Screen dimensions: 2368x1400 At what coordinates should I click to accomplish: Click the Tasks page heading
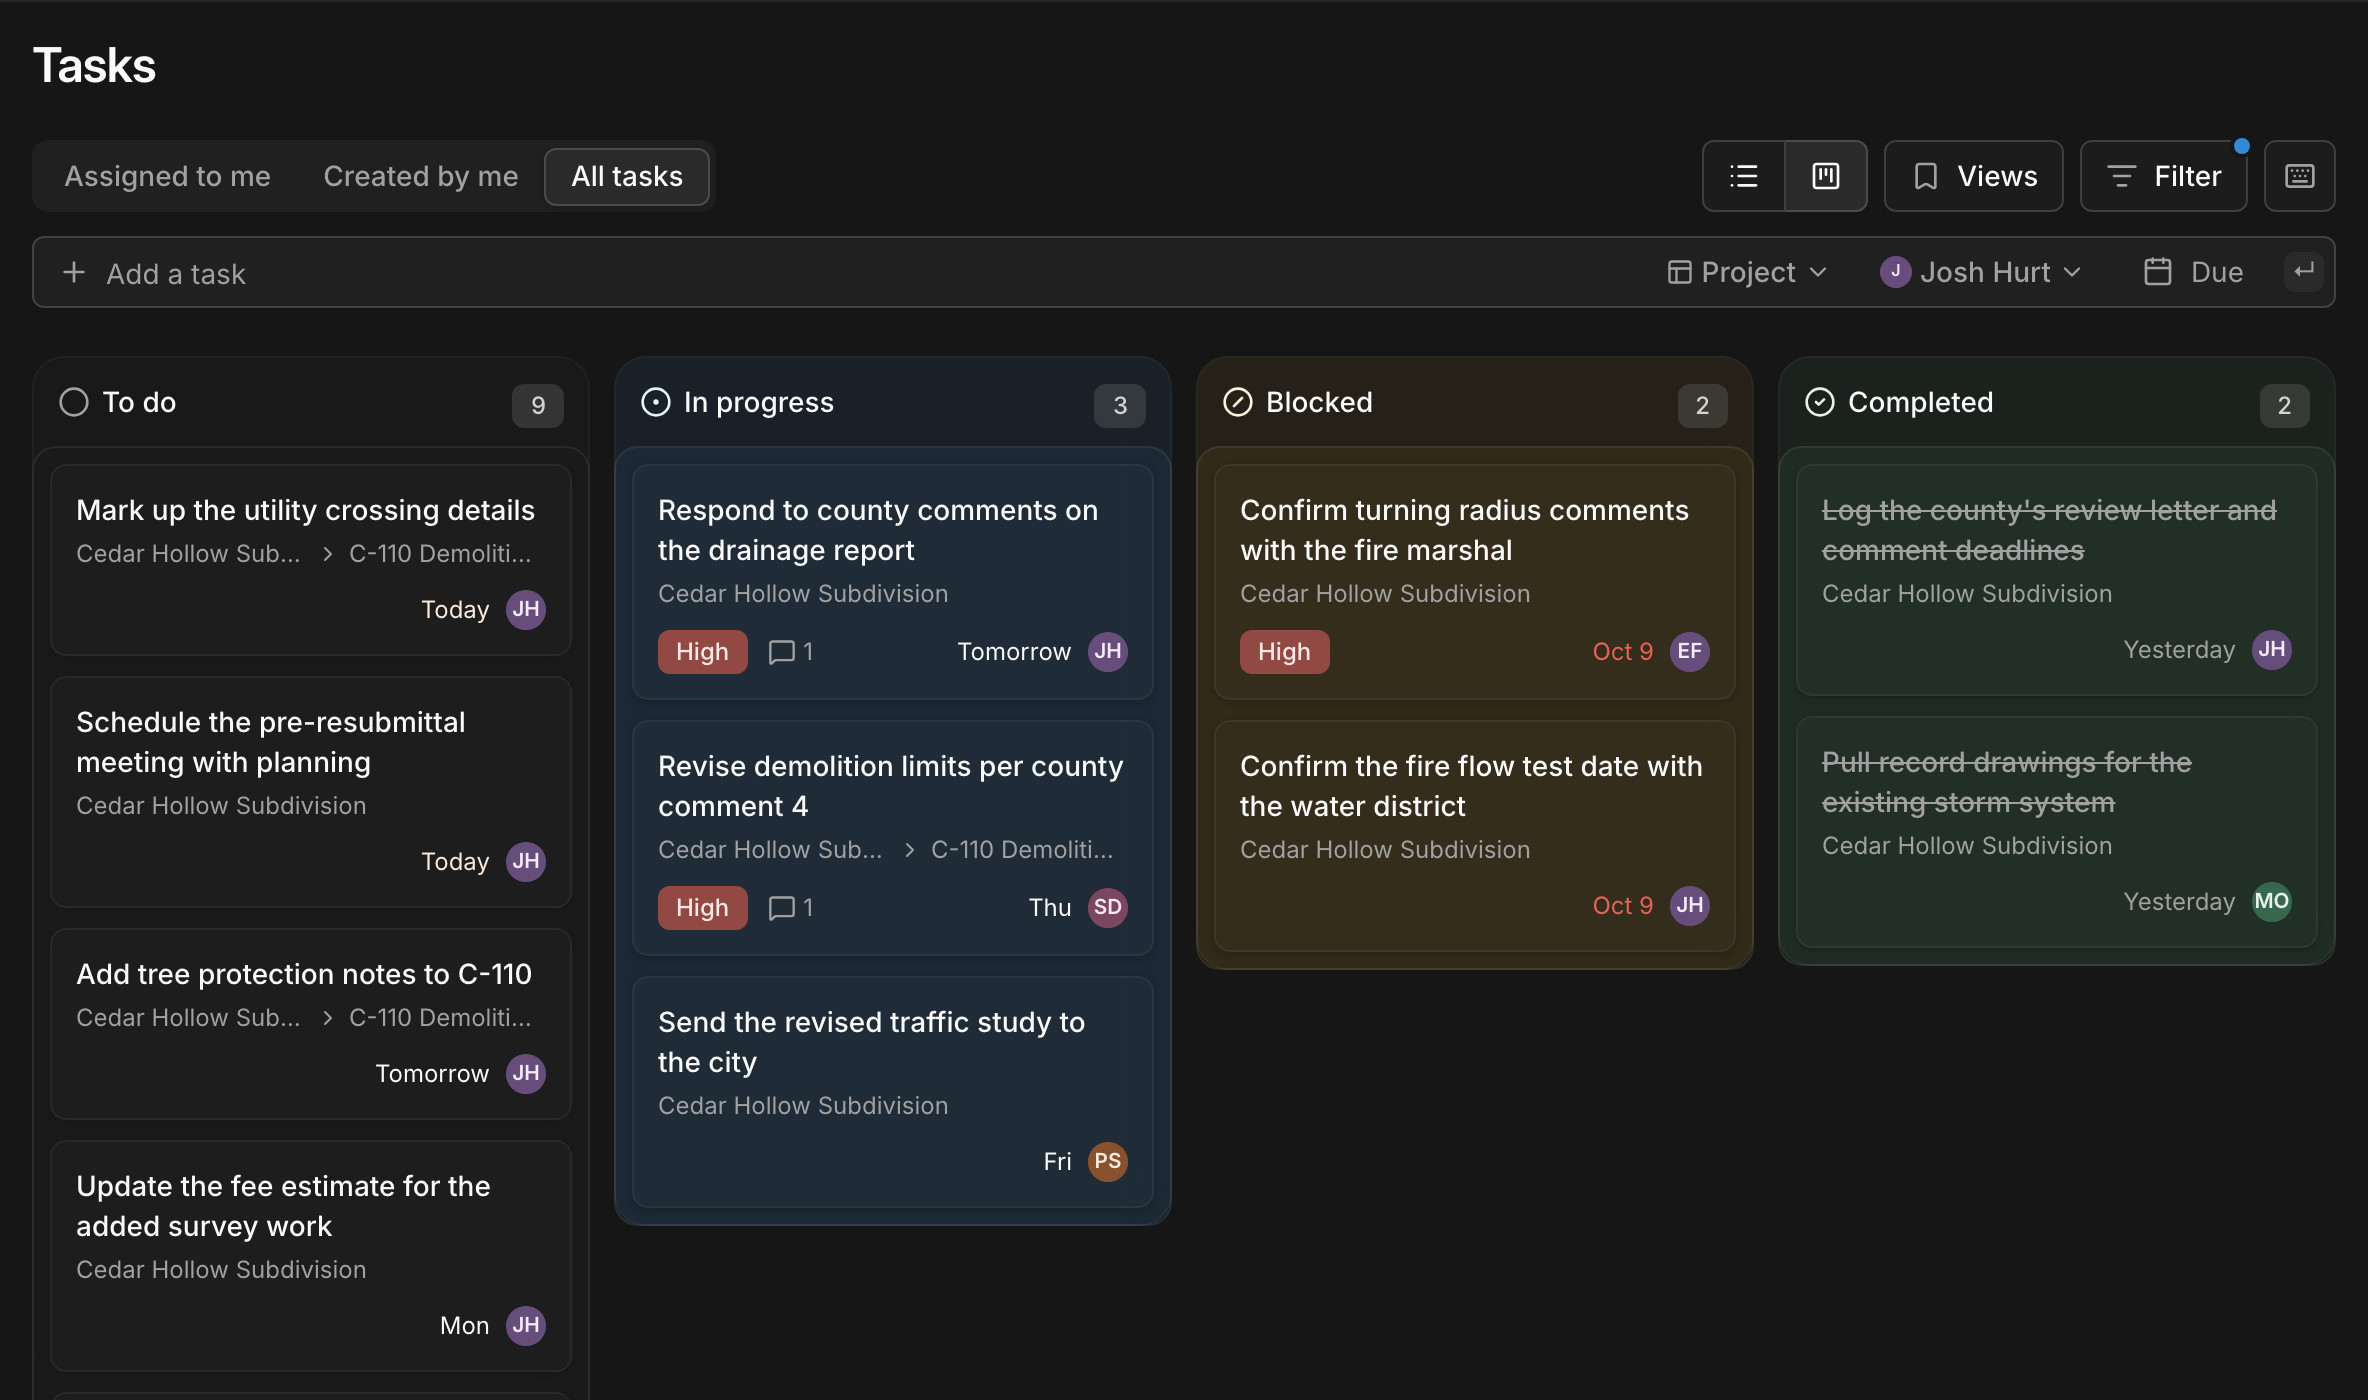[94, 66]
